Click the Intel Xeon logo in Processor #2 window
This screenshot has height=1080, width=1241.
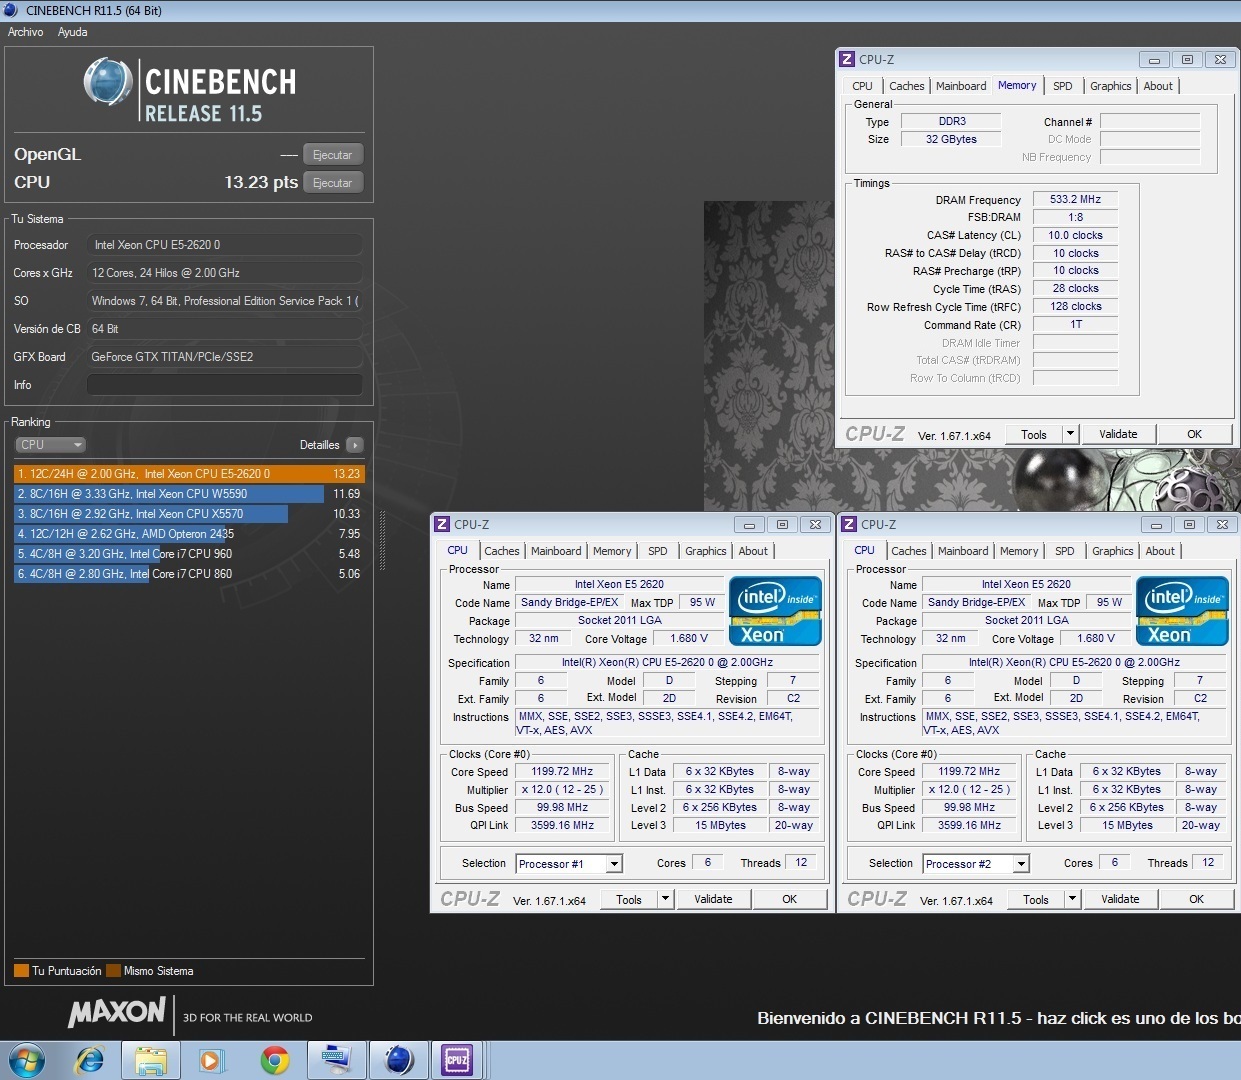point(1182,610)
